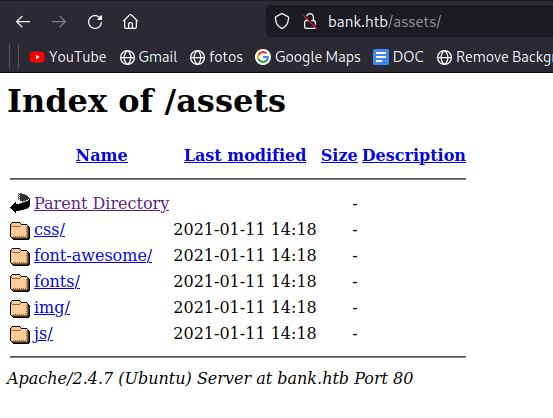
Task: Open the img/ directory link
Action: [52, 308]
